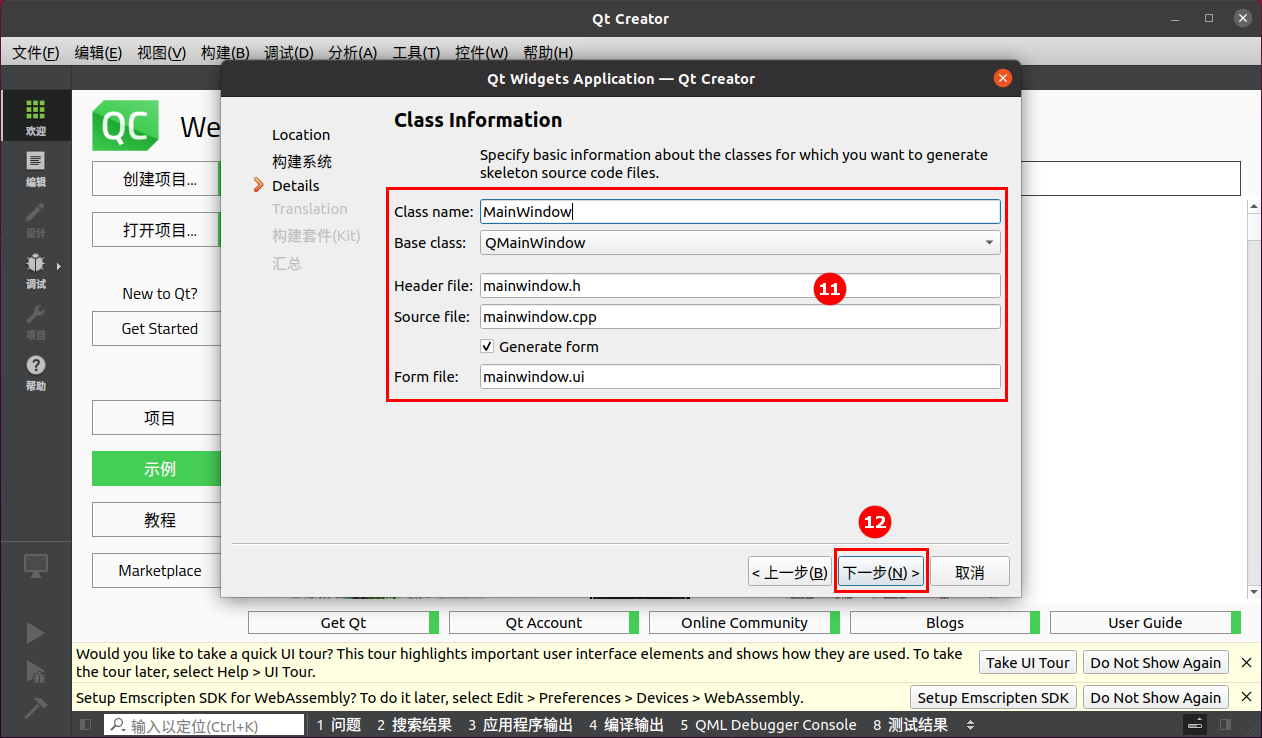Open the 控件(W) menu
The width and height of the screenshot is (1262, 738).
coord(481,53)
